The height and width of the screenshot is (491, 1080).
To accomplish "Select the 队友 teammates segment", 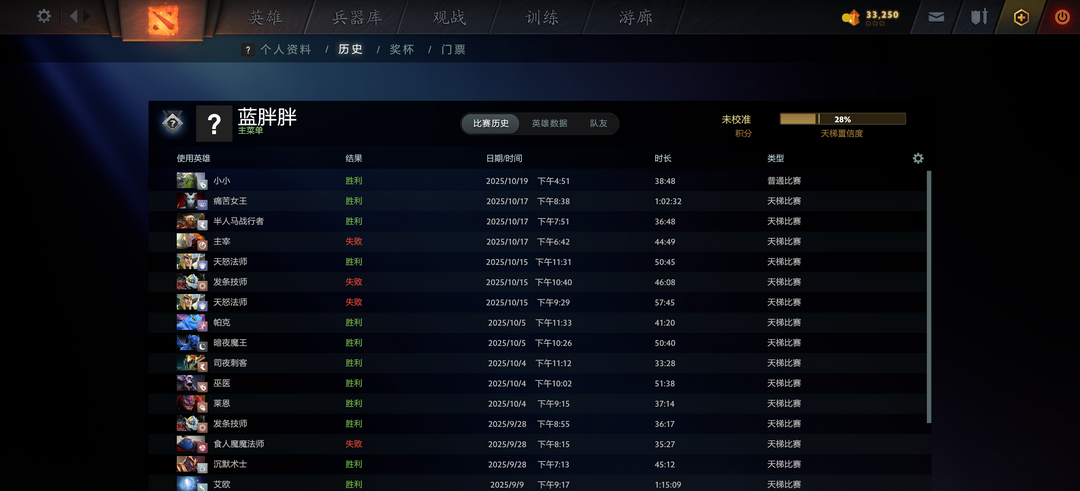I will coord(598,123).
